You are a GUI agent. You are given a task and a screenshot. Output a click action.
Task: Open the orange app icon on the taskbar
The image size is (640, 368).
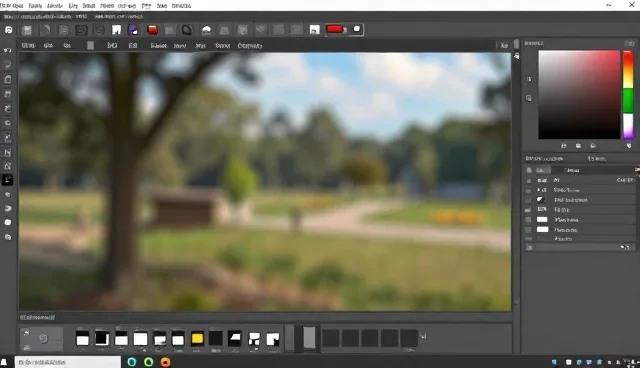pos(165,362)
